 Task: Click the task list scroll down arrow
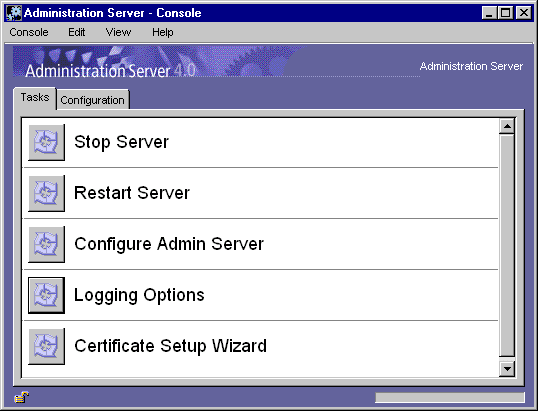(x=507, y=369)
